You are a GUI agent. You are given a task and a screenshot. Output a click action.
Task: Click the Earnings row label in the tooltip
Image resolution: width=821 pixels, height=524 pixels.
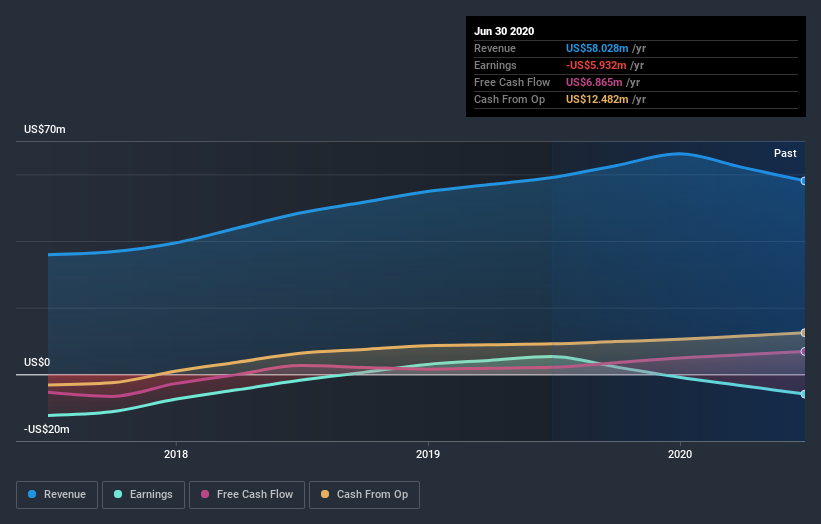[x=495, y=65]
